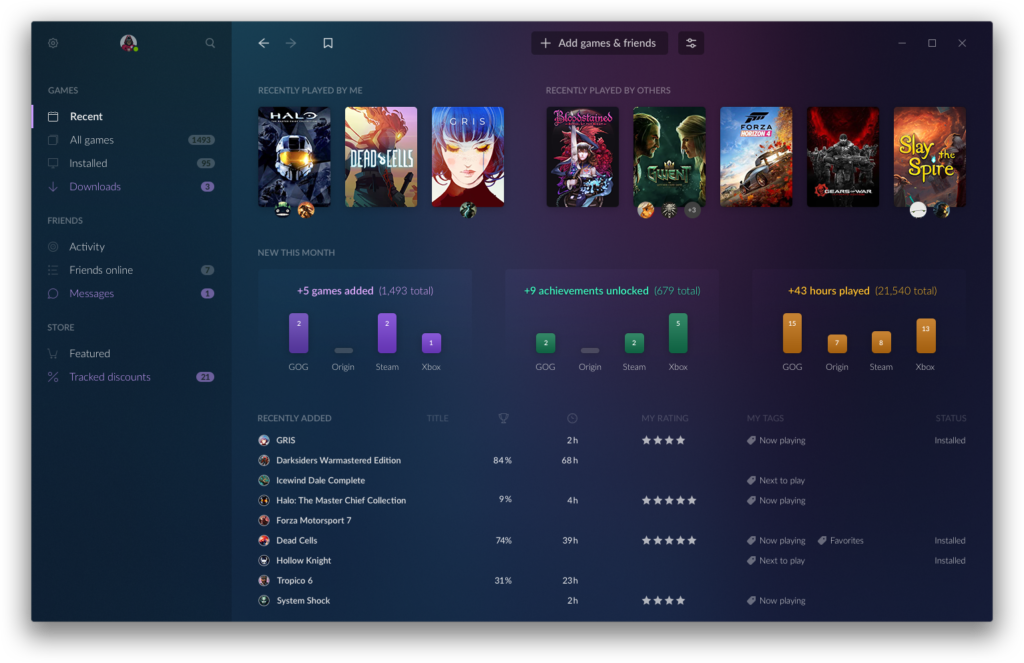Open the Installed games section

pyautogui.click(x=90, y=163)
